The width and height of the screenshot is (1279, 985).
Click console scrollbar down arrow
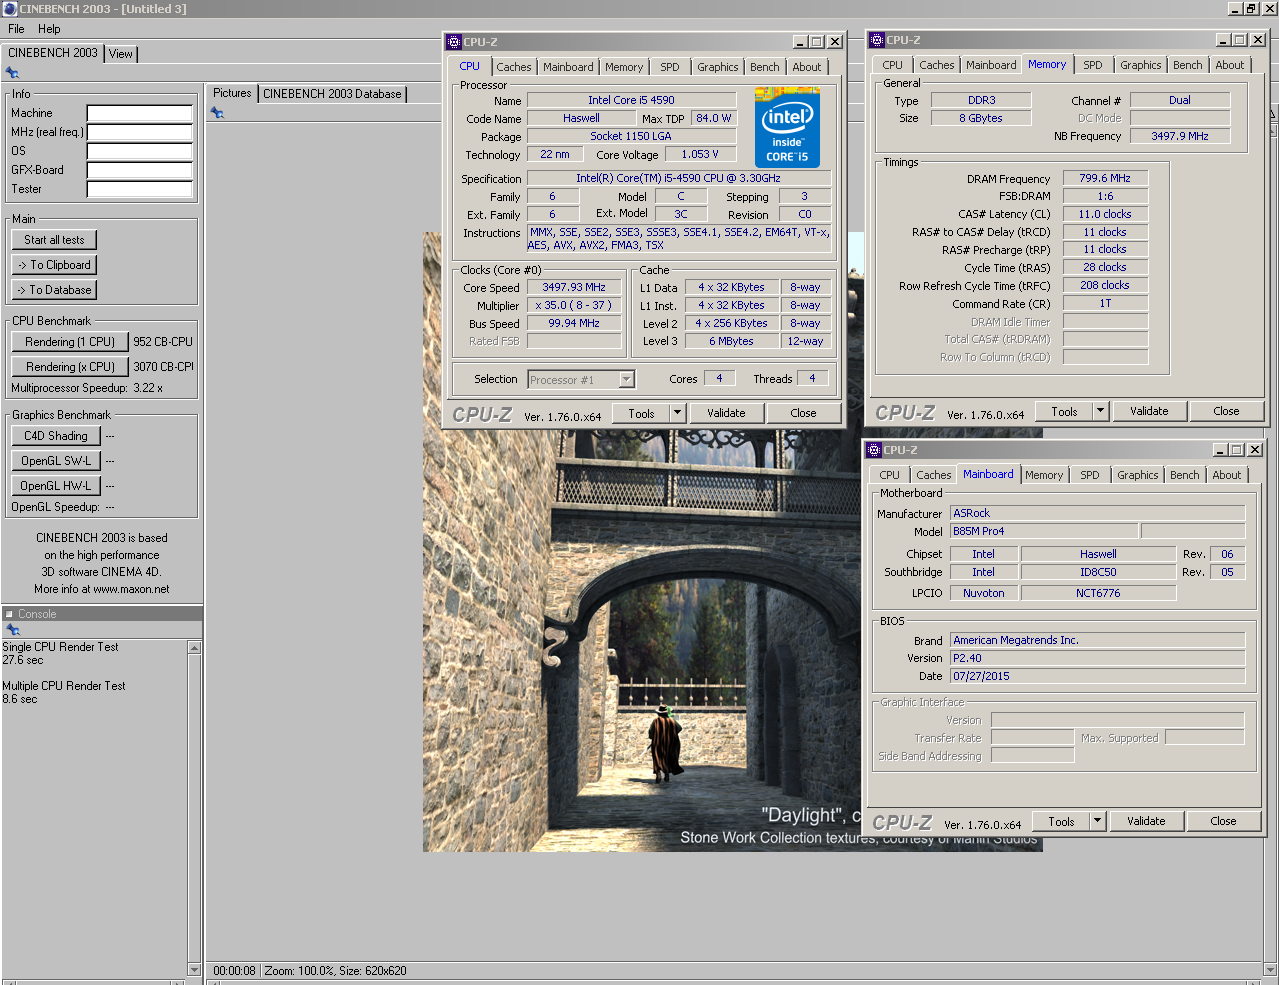pyautogui.click(x=195, y=969)
